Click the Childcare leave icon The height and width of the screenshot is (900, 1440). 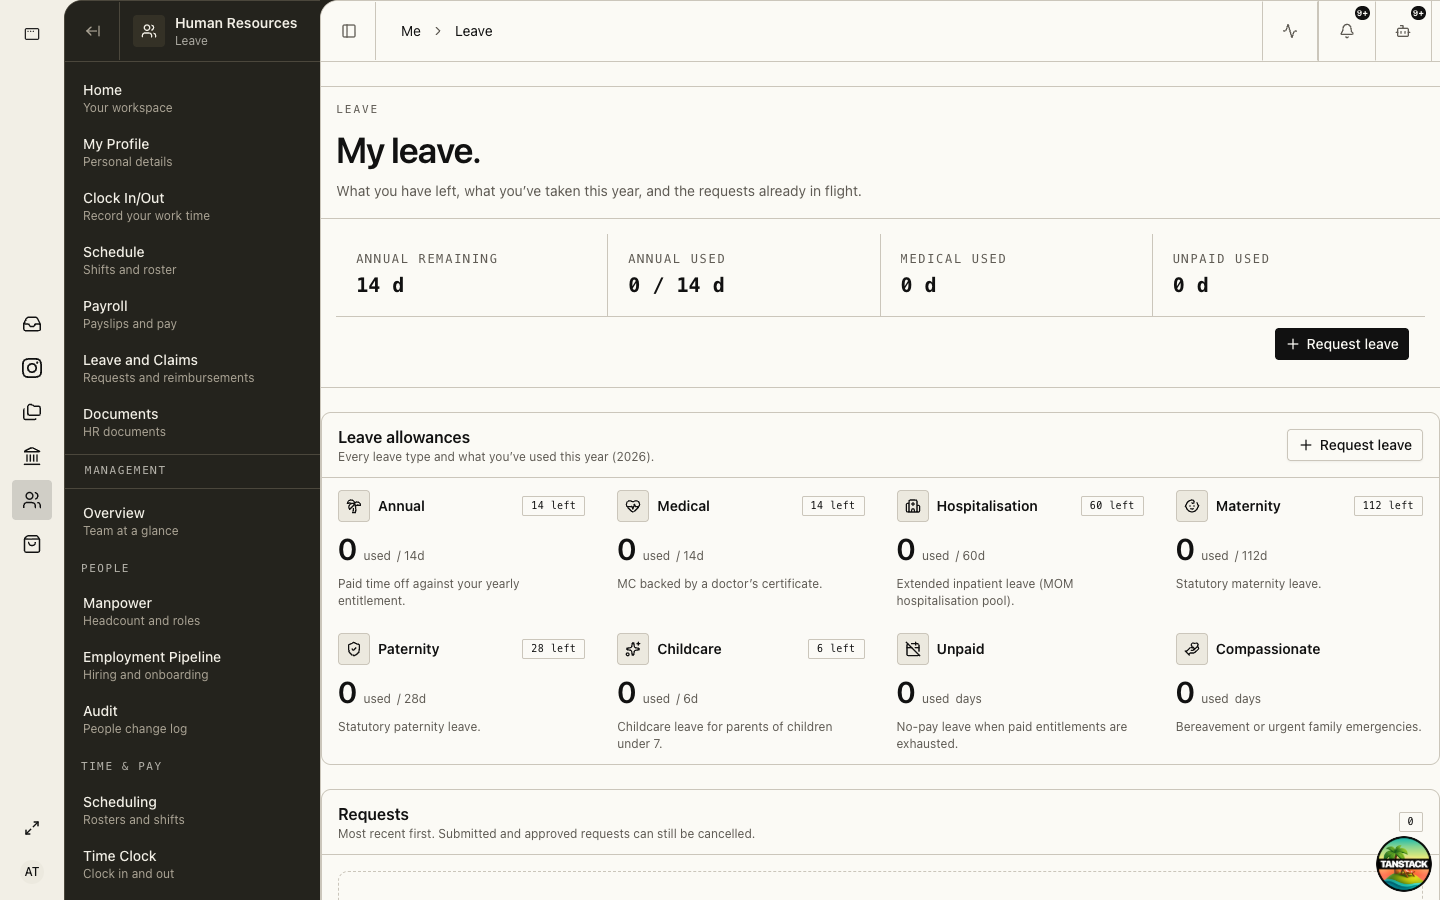pos(633,649)
